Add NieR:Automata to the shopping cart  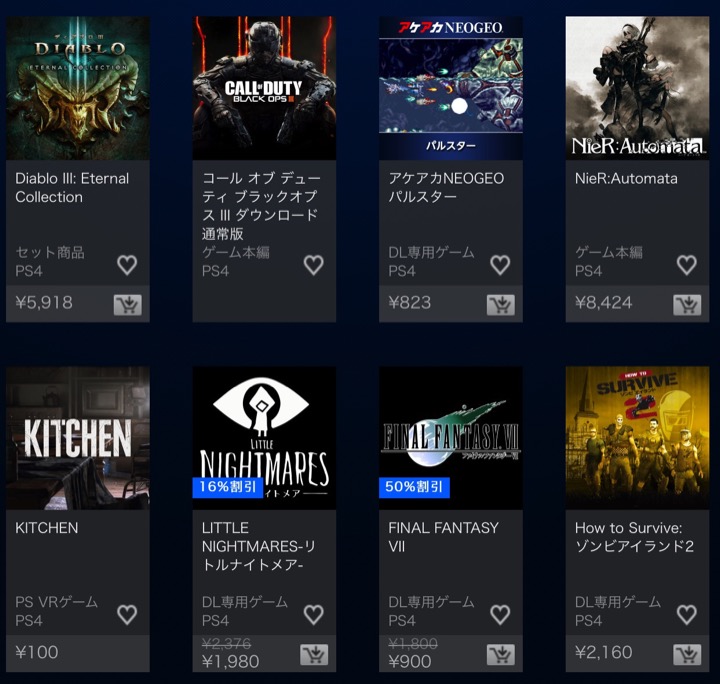point(687,305)
